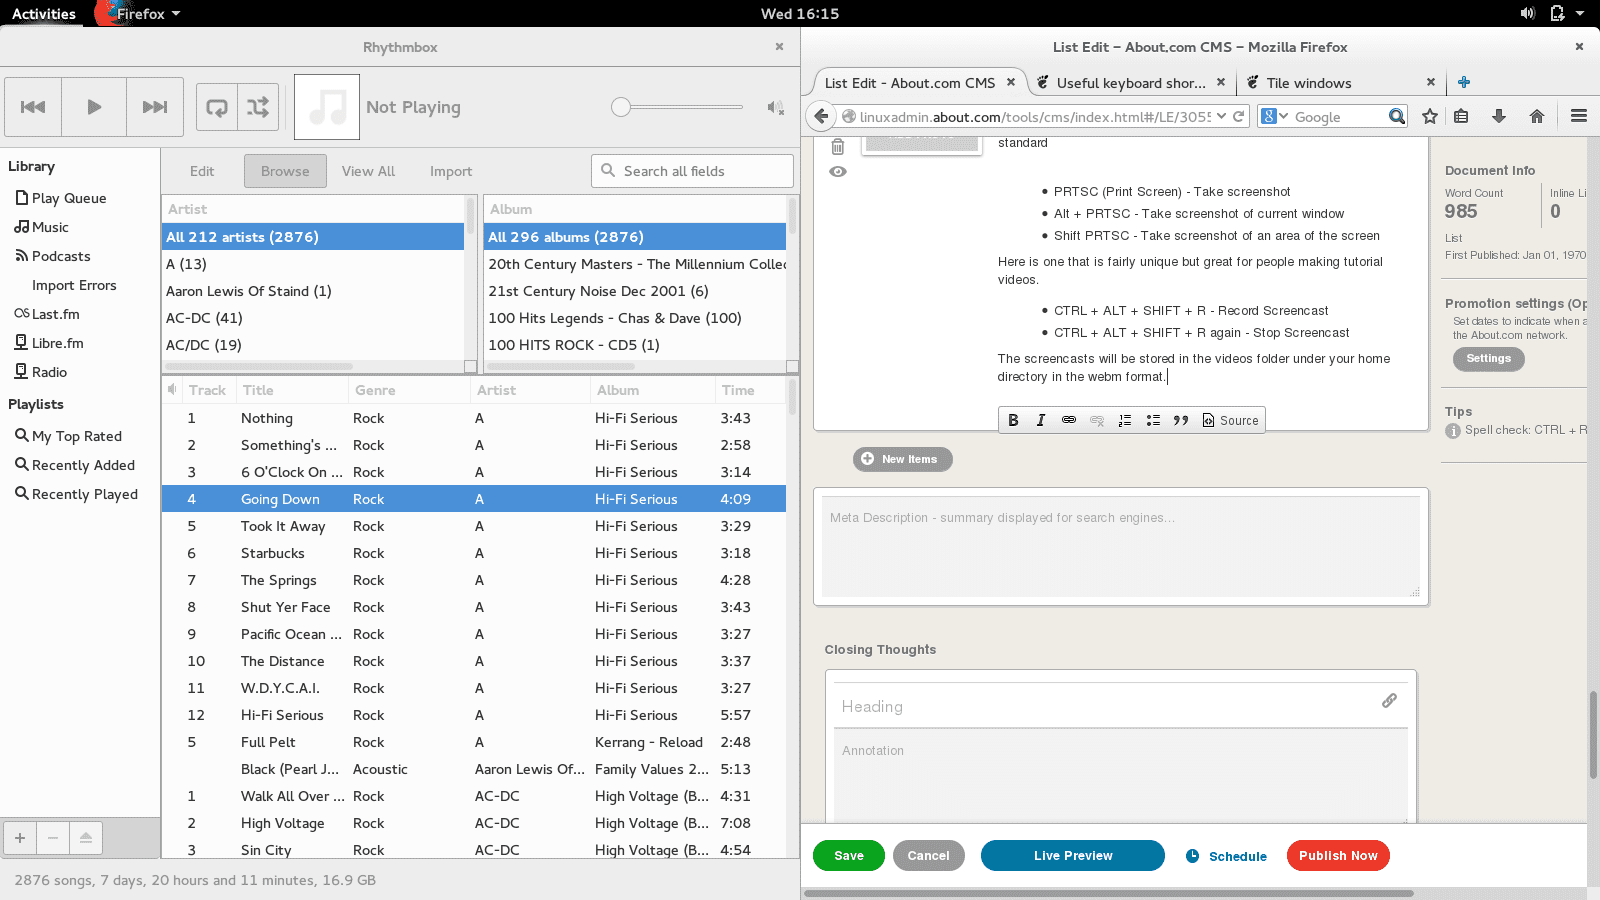Start playback with the Play button
Viewport: 1600px width, 900px height.
point(94,107)
